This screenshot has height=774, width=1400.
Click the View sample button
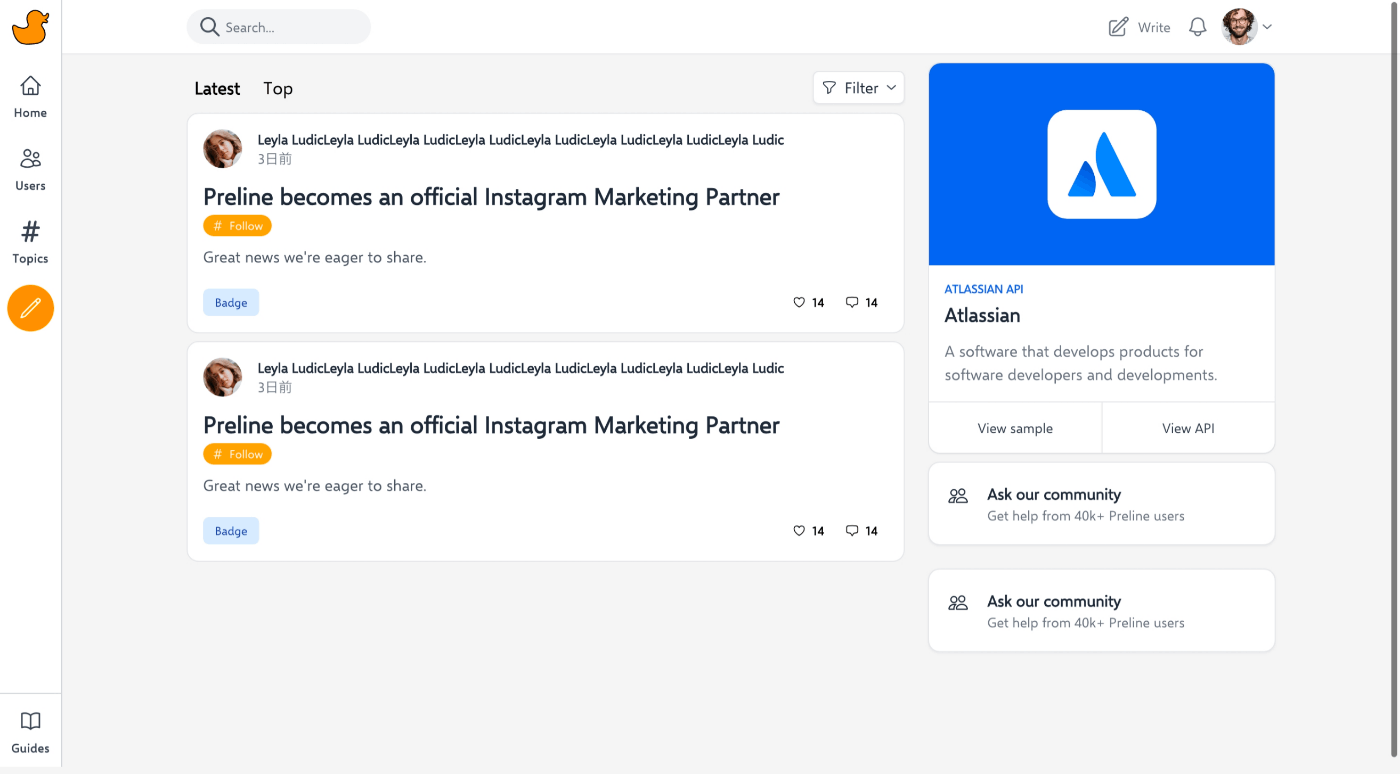pos(1015,428)
